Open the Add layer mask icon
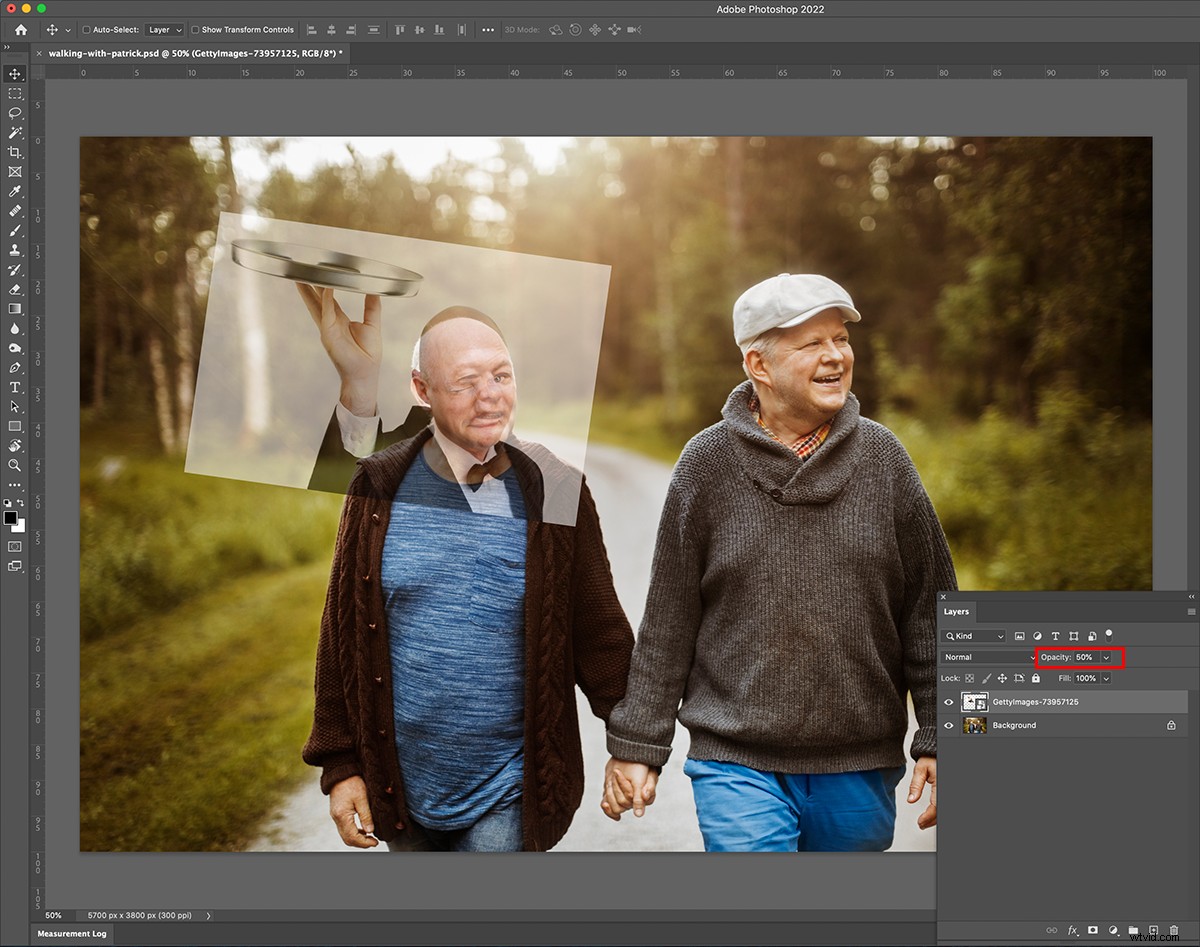1200x947 pixels. pos(1093,930)
